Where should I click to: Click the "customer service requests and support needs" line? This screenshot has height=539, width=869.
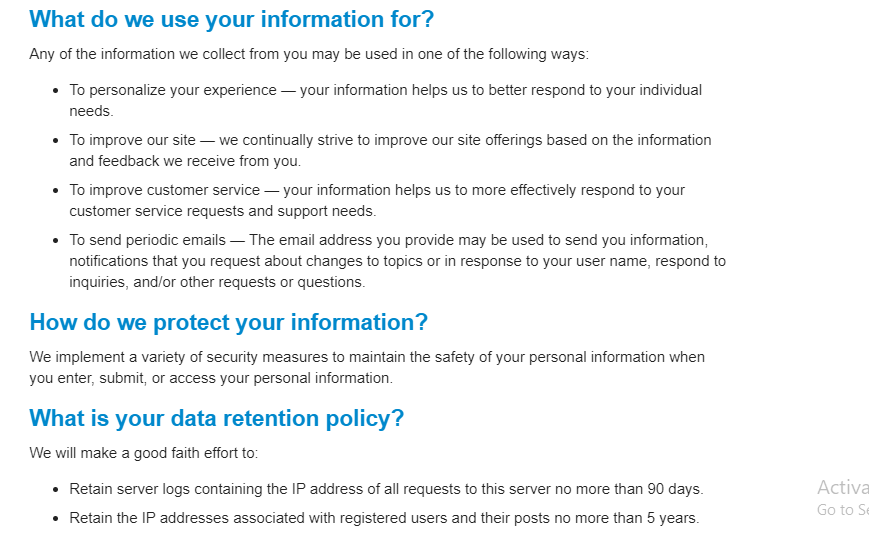(x=223, y=211)
